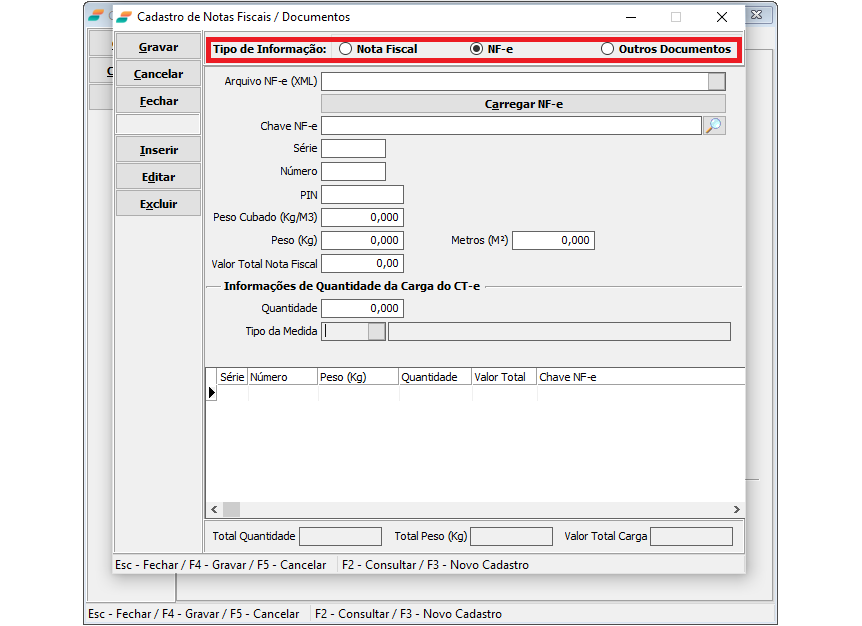This screenshot has height=626, width=862.
Task: Click the app logo in the dialog title bar
Action: tap(124, 17)
